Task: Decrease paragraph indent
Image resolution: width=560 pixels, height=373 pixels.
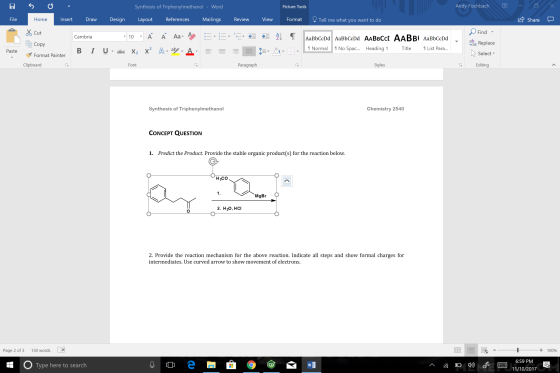Action: click(x=252, y=36)
